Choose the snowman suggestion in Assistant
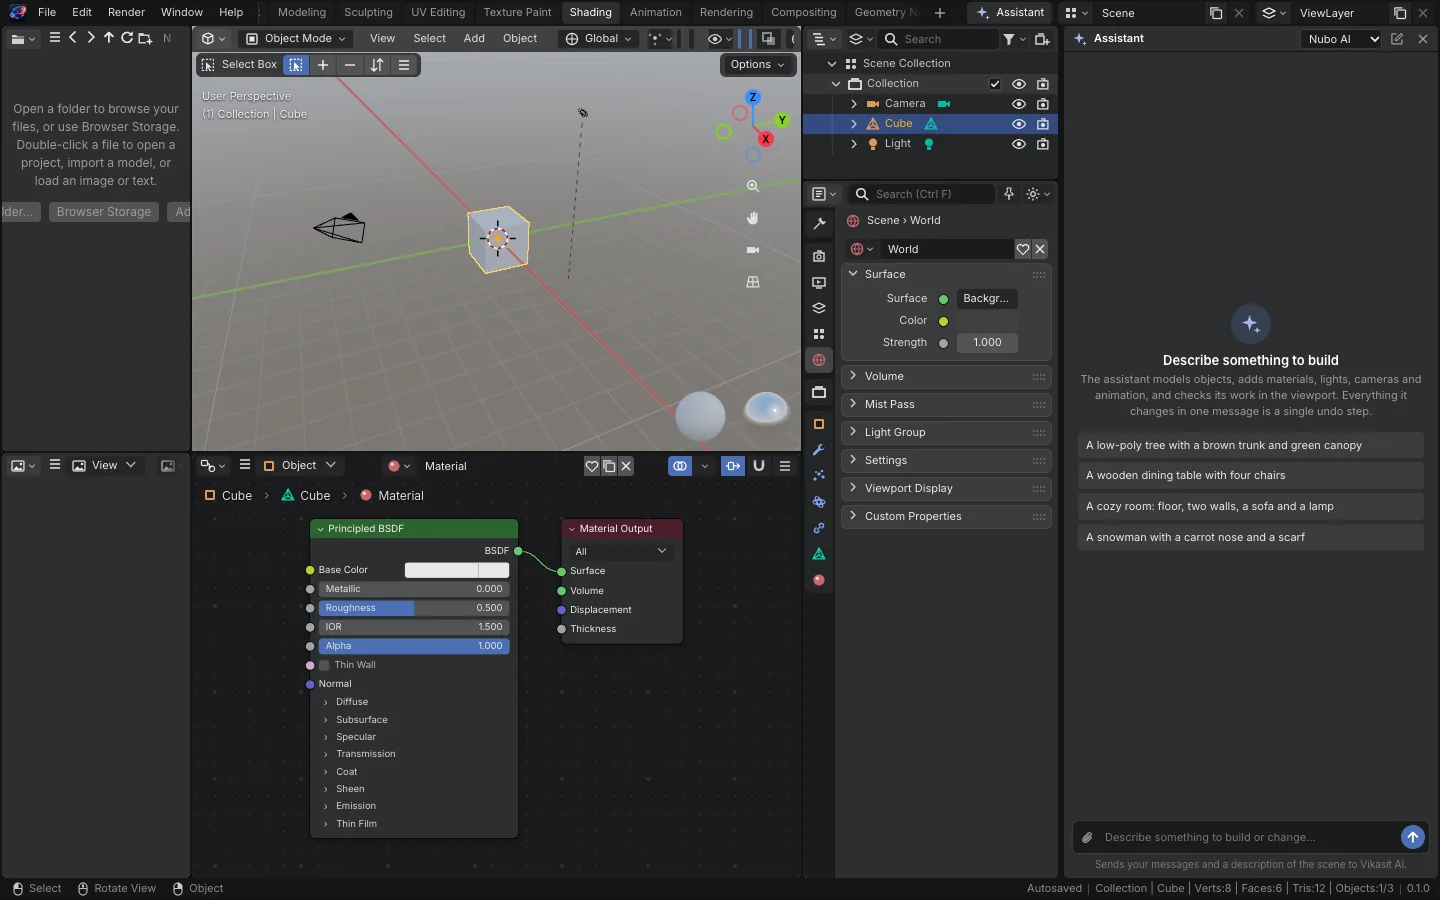This screenshot has height=900, width=1440. 1251,537
